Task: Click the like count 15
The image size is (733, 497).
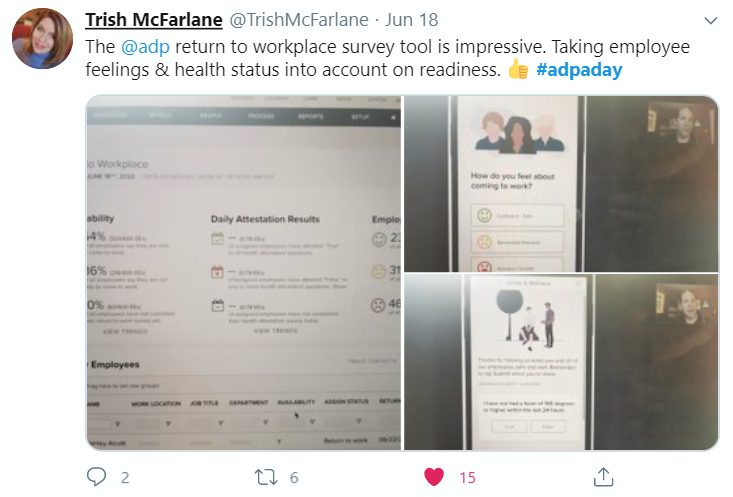Action: [x=467, y=477]
